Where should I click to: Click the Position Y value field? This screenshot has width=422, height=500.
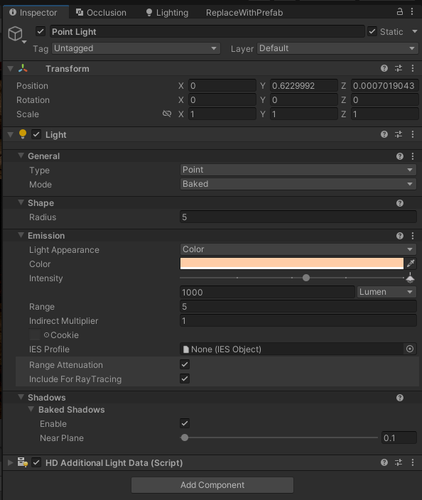[x=304, y=86]
